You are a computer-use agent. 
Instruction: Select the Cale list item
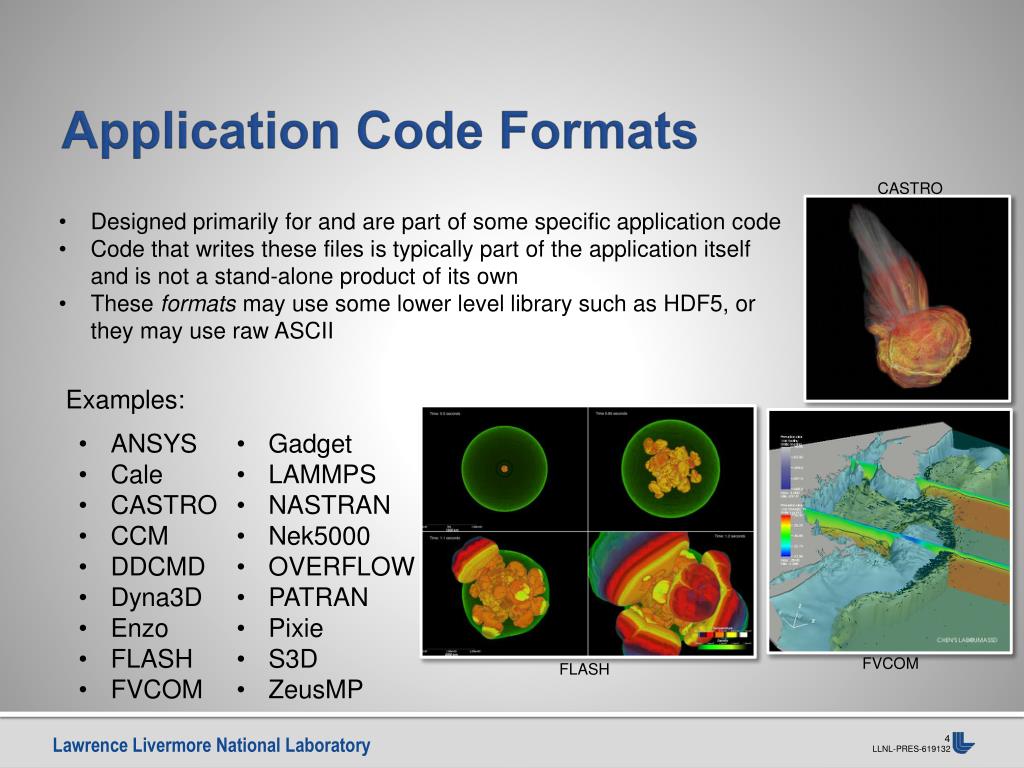(136, 475)
